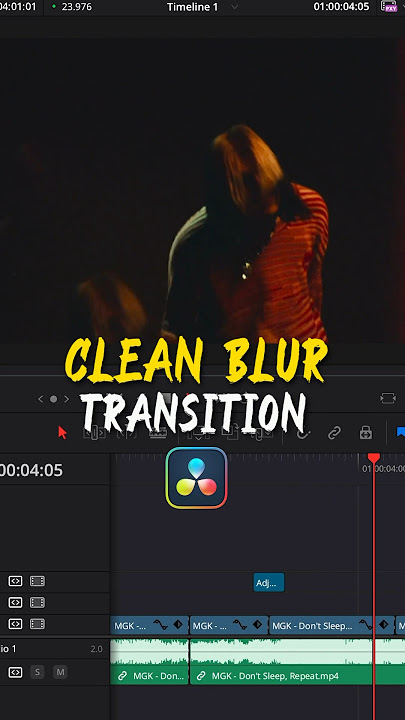The image size is (405, 720).
Task: Disable video on the MGK video track
Action: pos(38,624)
